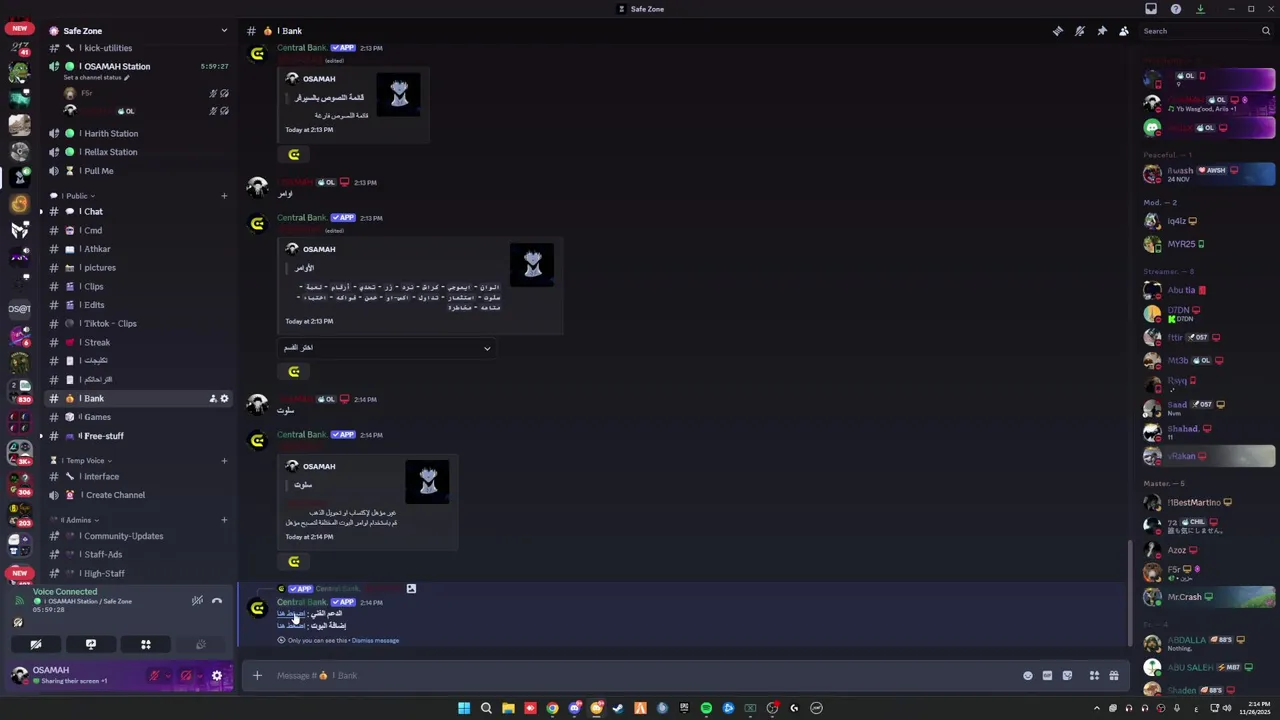Open the Staff-Ads channel
The image size is (1280, 720).
click(139, 555)
